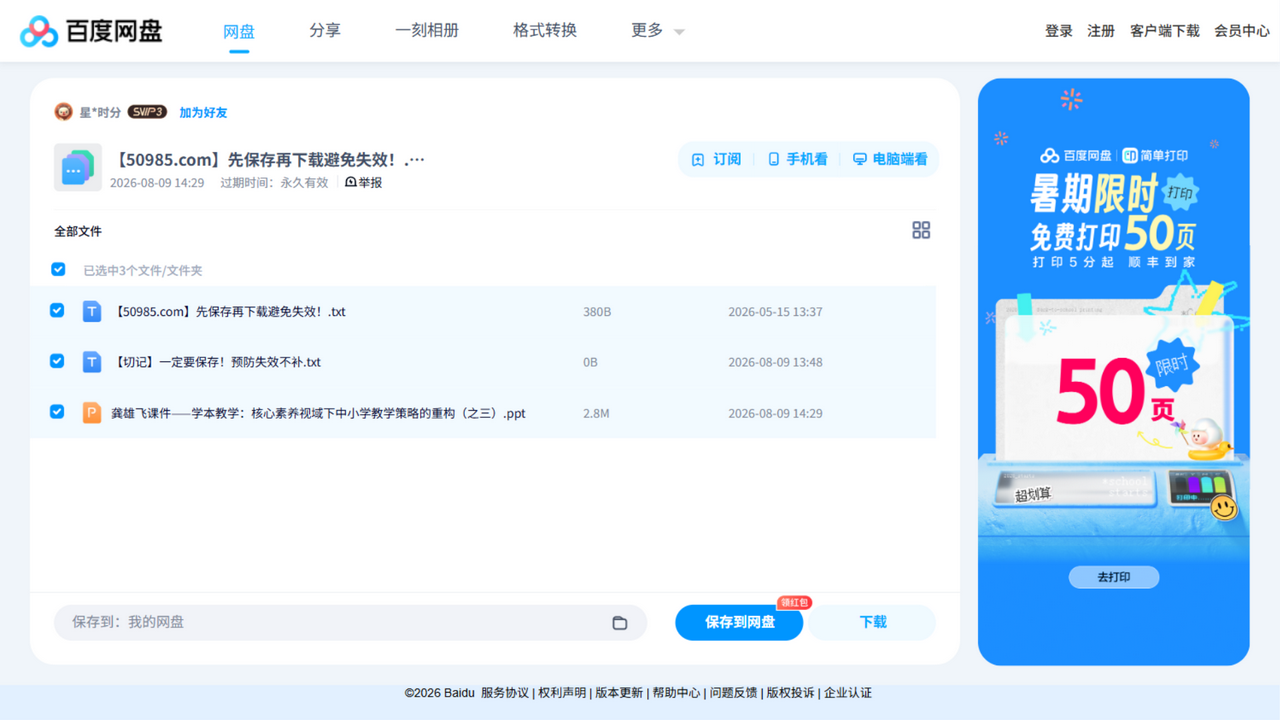Click the 保存到 location field
This screenshot has height=720, width=1280.
point(350,622)
